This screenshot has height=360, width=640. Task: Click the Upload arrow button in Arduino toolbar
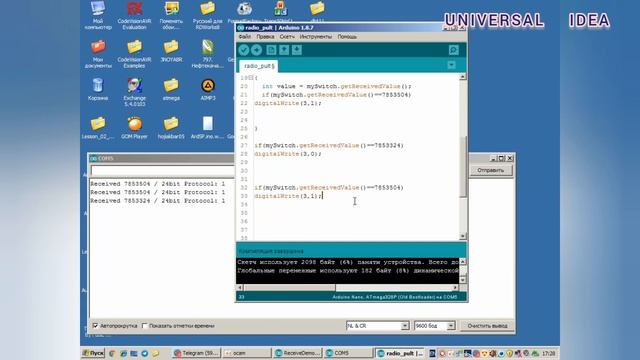click(257, 50)
